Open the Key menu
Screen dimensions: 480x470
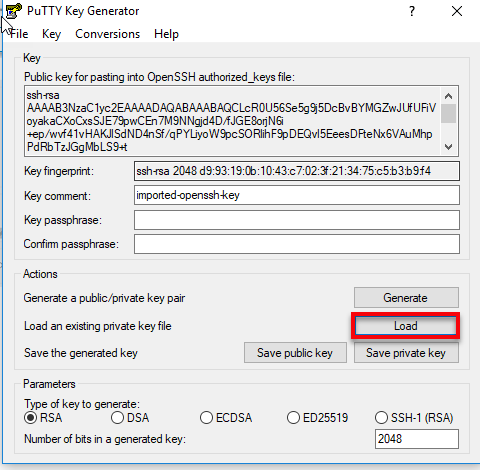point(51,34)
